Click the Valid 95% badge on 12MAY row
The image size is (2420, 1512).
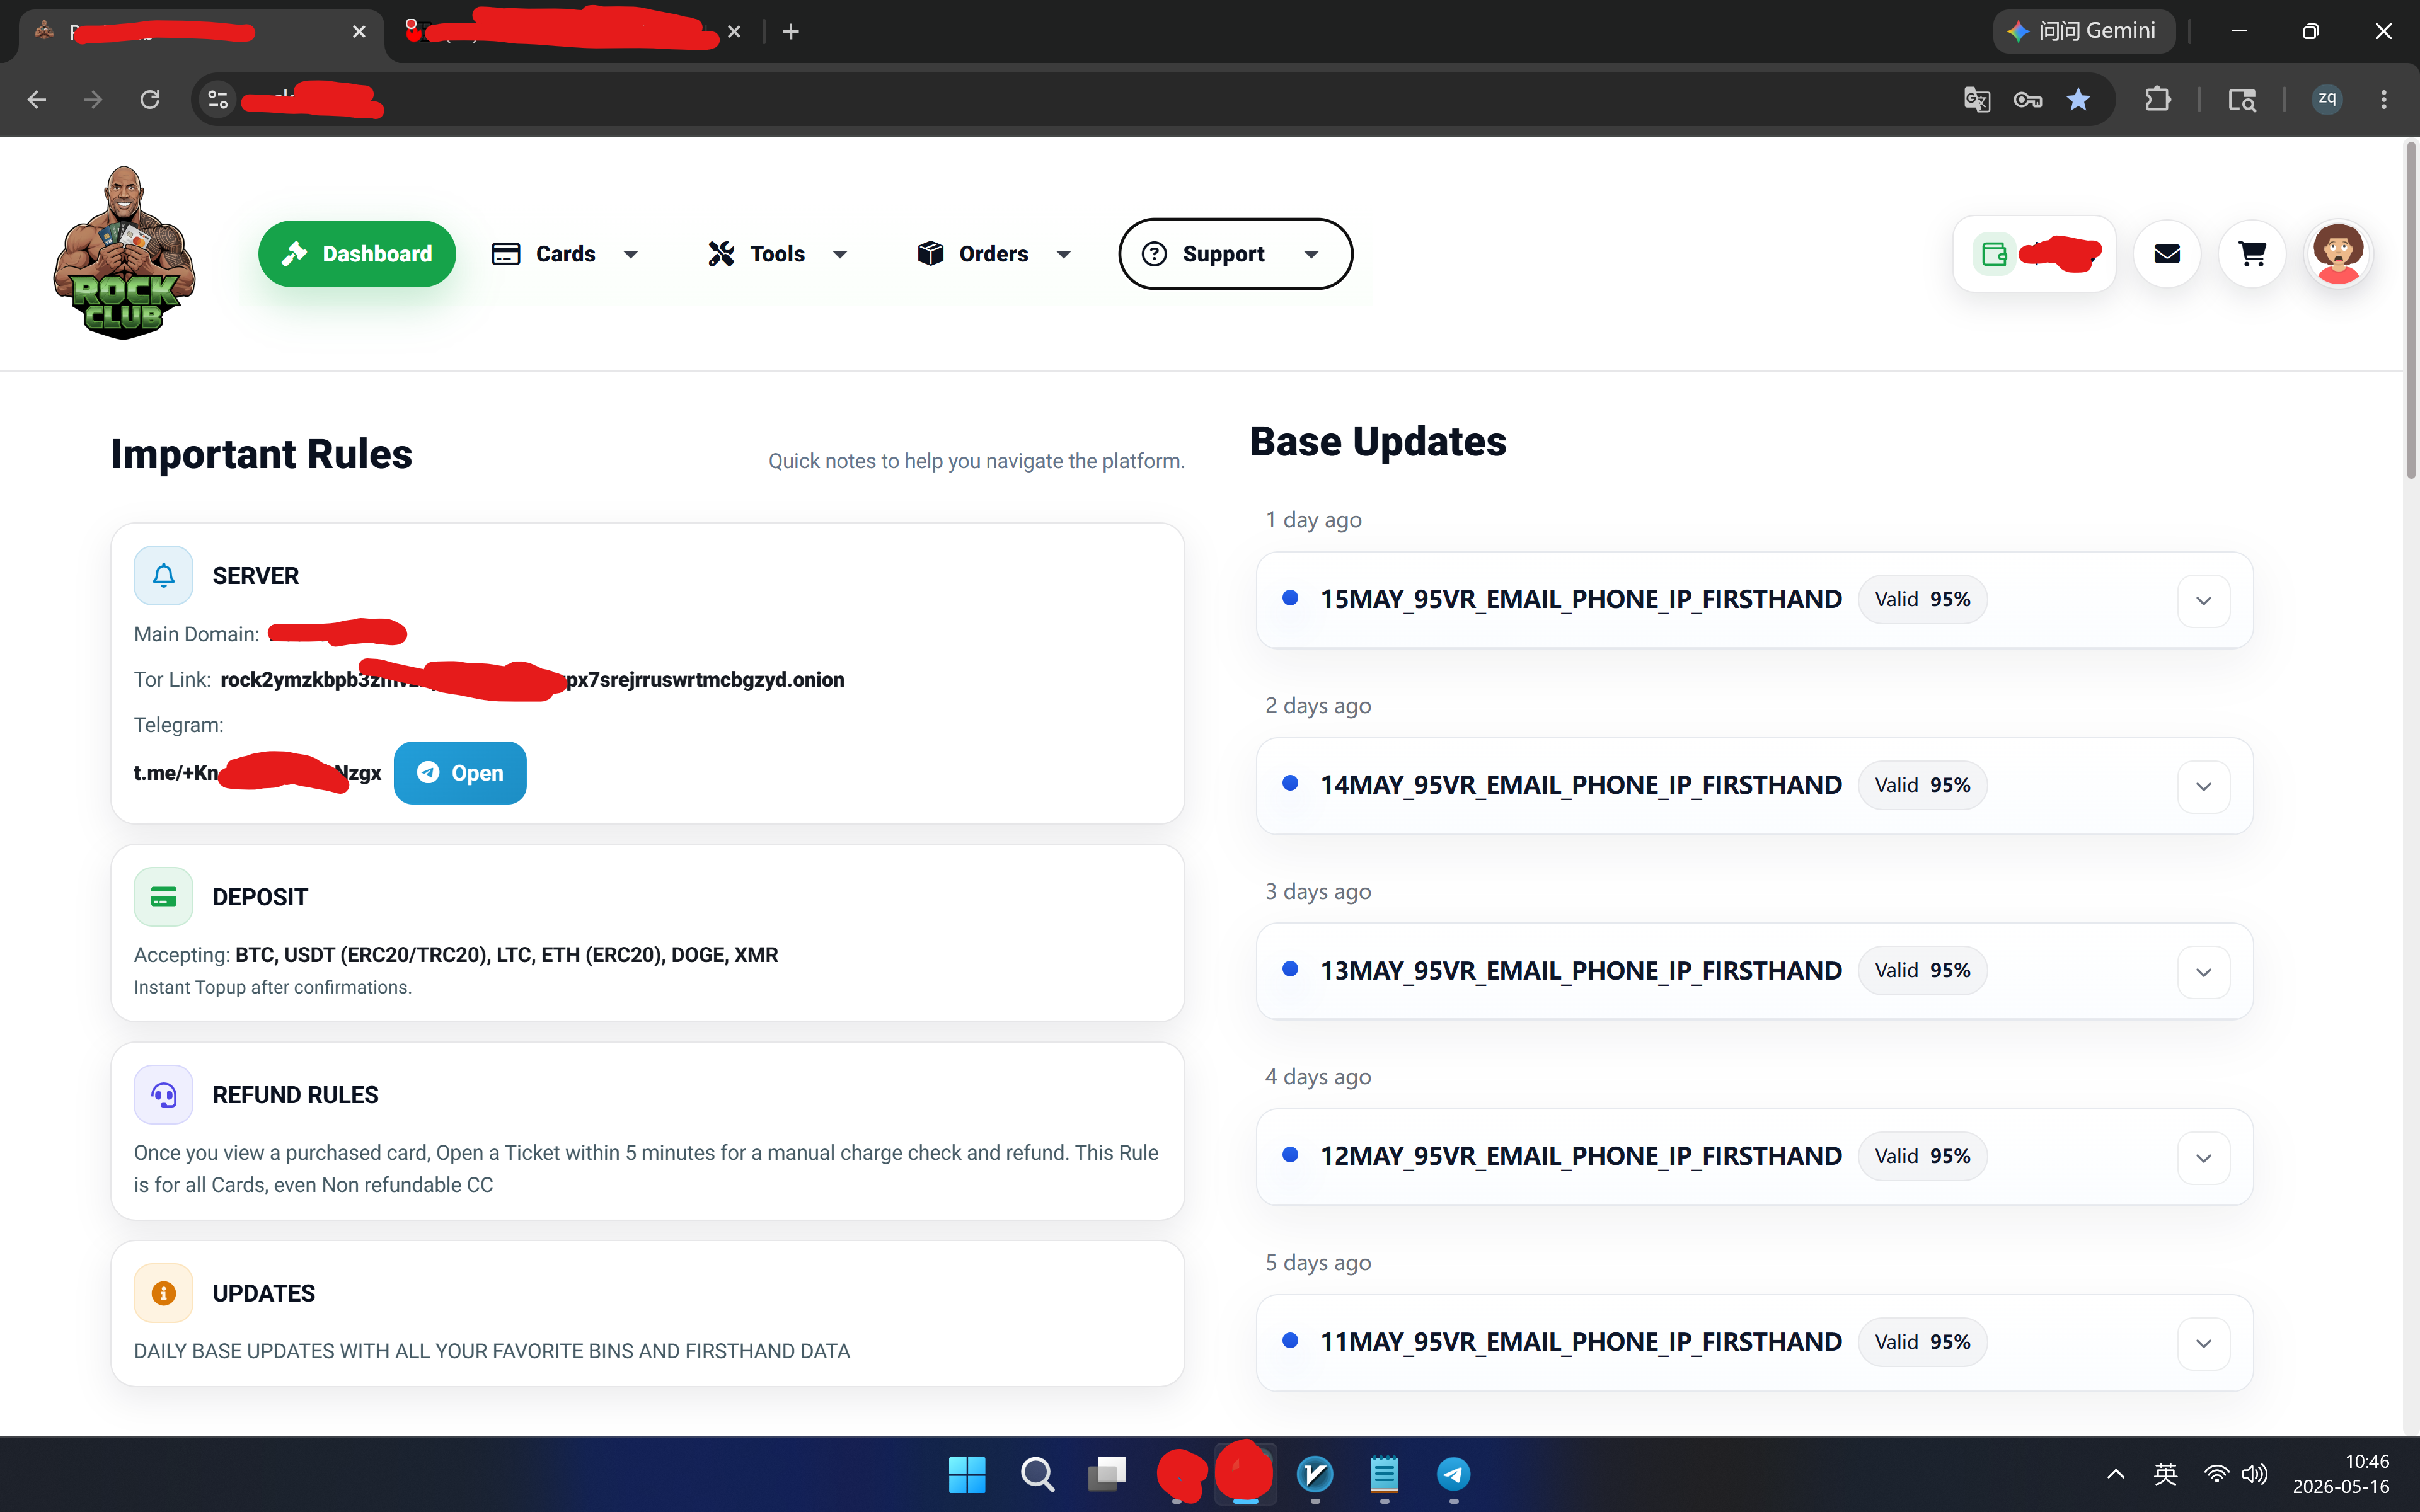tap(1922, 1156)
